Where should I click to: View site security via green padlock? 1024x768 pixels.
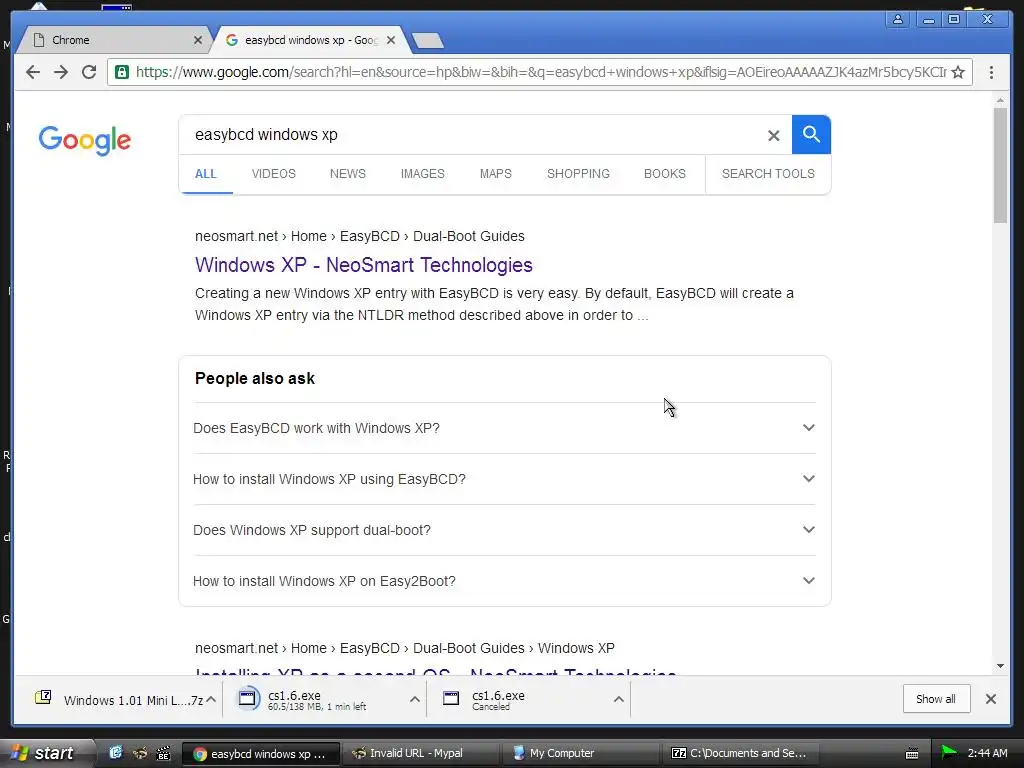(x=121, y=72)
